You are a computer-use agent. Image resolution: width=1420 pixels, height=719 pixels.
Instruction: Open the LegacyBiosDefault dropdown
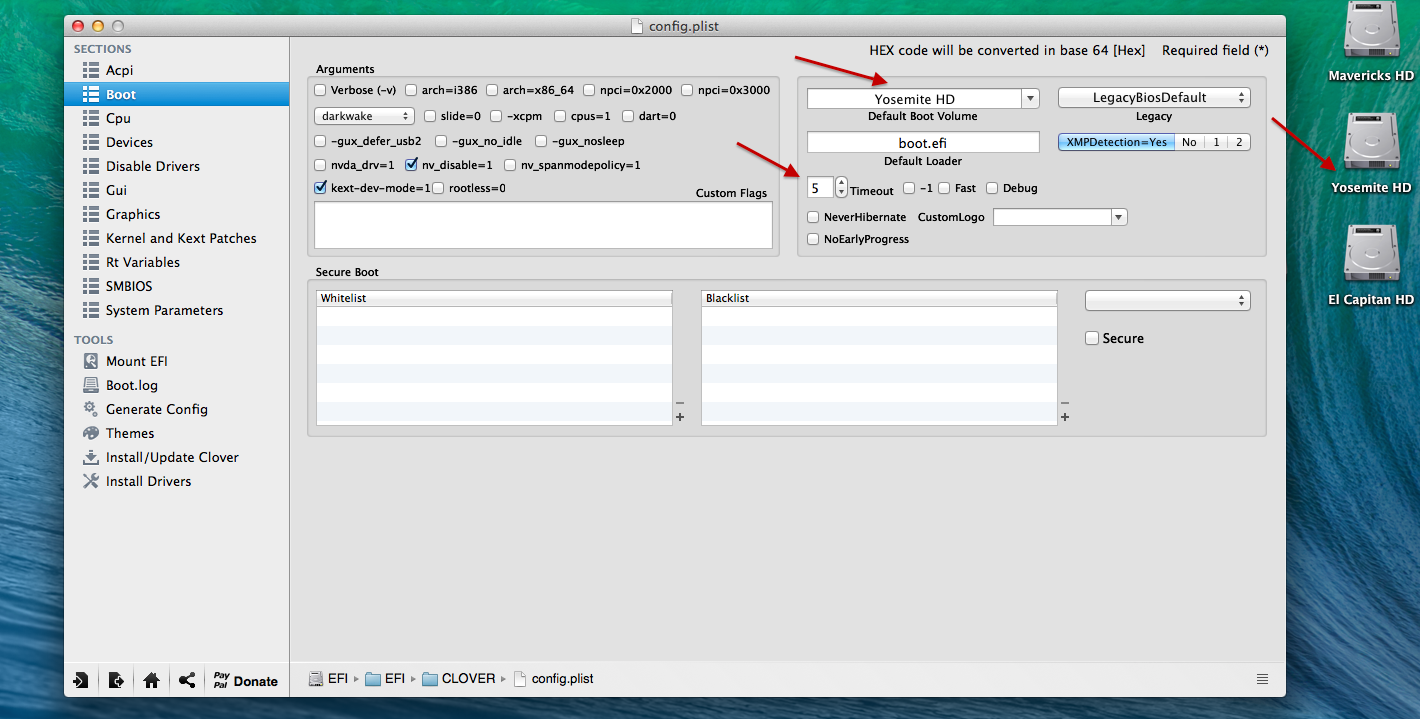click(x=1154, y=98)
